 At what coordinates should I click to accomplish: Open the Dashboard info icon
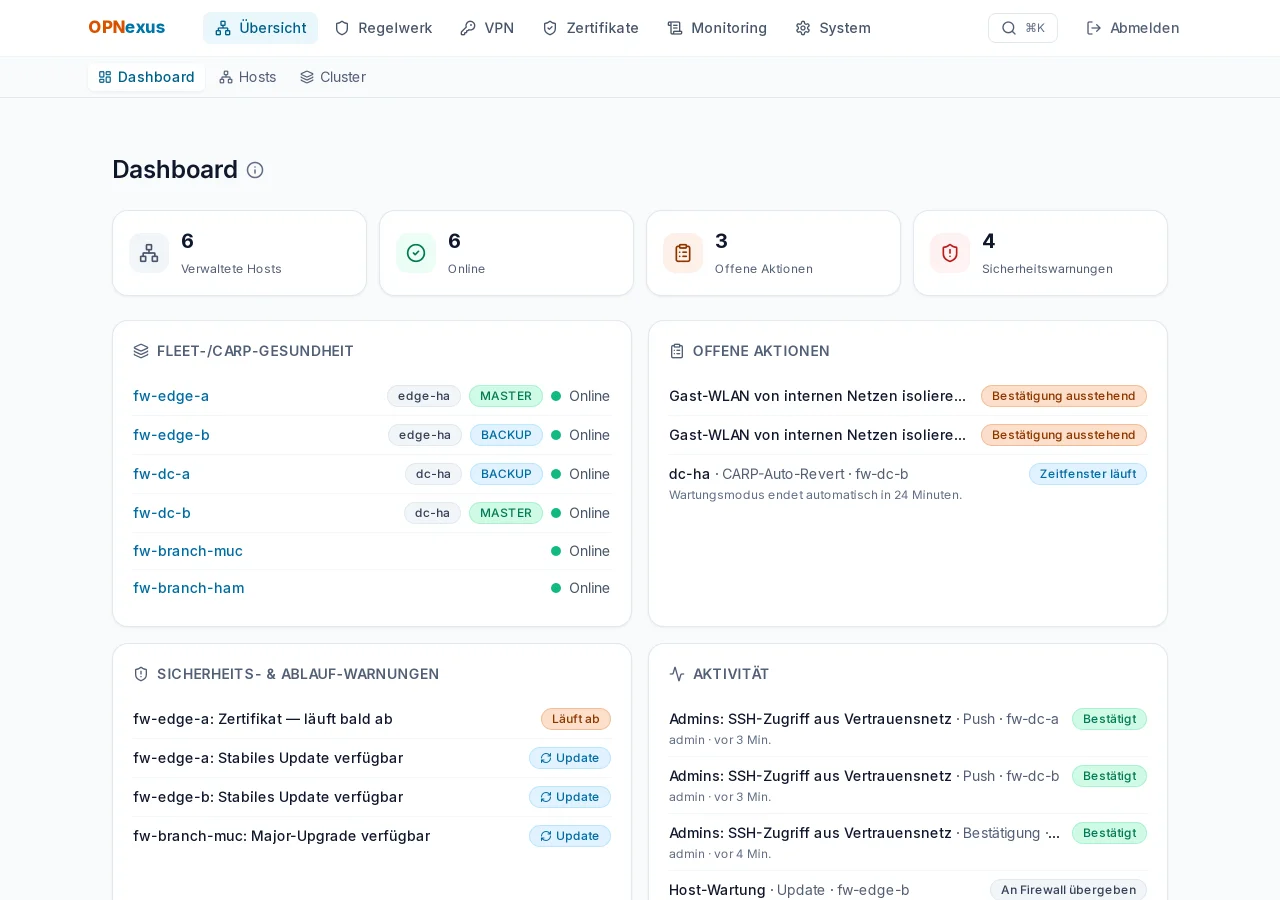pyautogui.click(x=255, y=170)
